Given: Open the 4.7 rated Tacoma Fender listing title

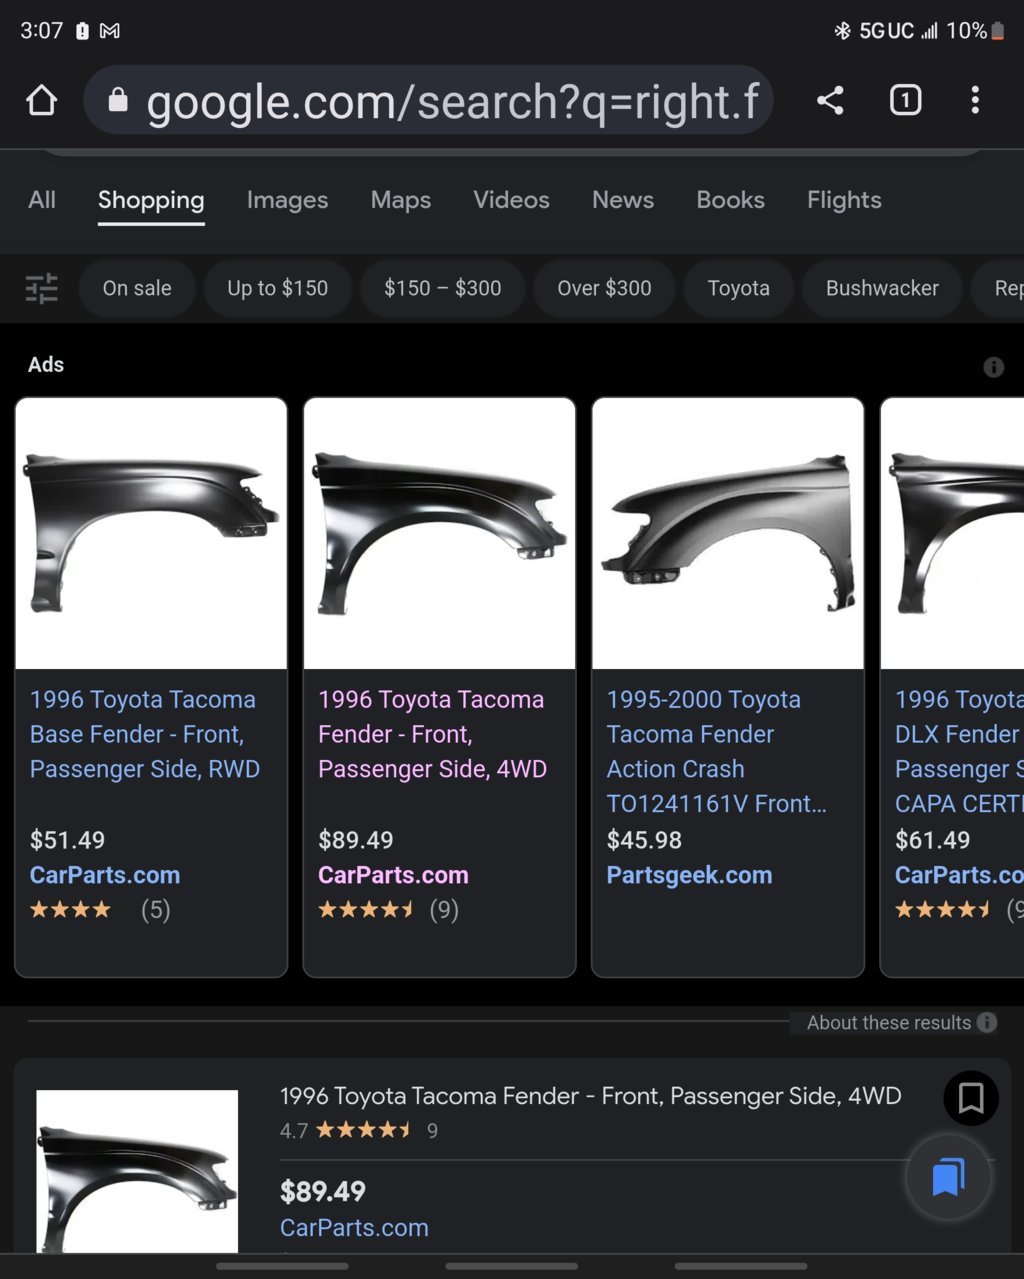Looking at the screenshot, I should point(590,1096).
